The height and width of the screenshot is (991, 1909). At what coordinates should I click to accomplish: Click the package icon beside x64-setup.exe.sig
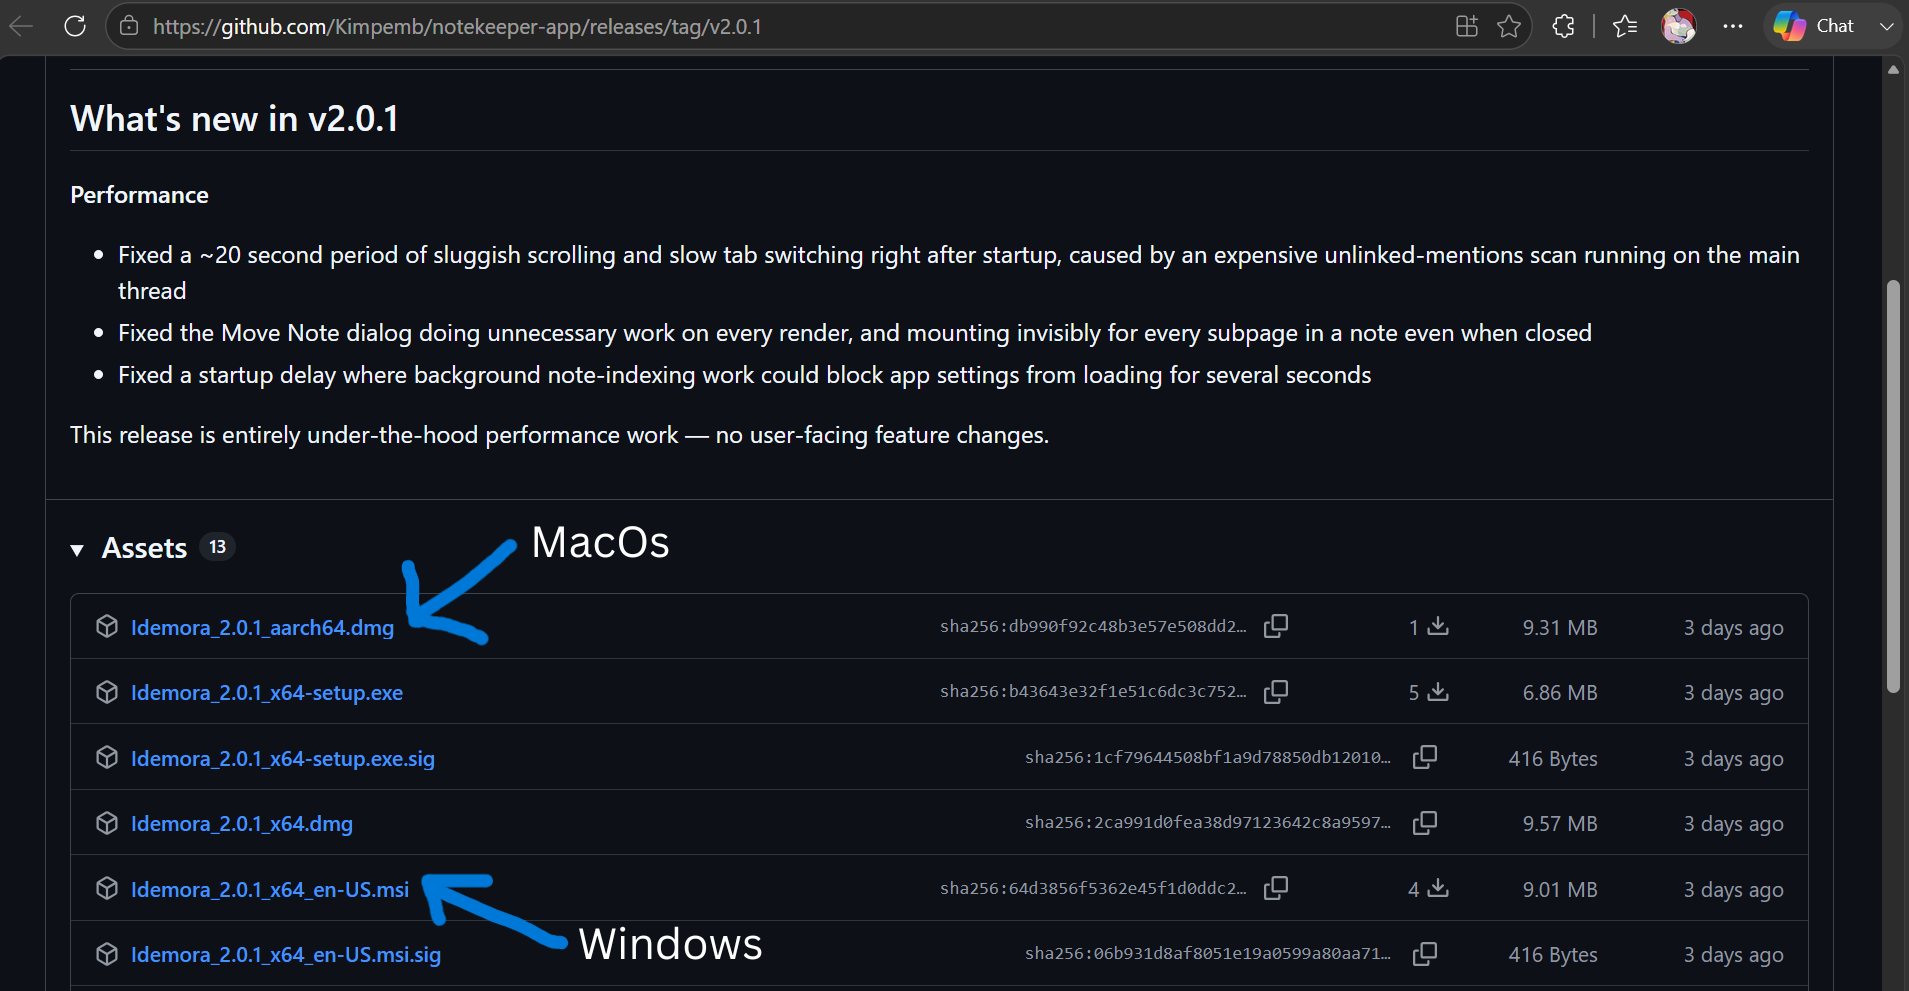(x=107, y=757)
